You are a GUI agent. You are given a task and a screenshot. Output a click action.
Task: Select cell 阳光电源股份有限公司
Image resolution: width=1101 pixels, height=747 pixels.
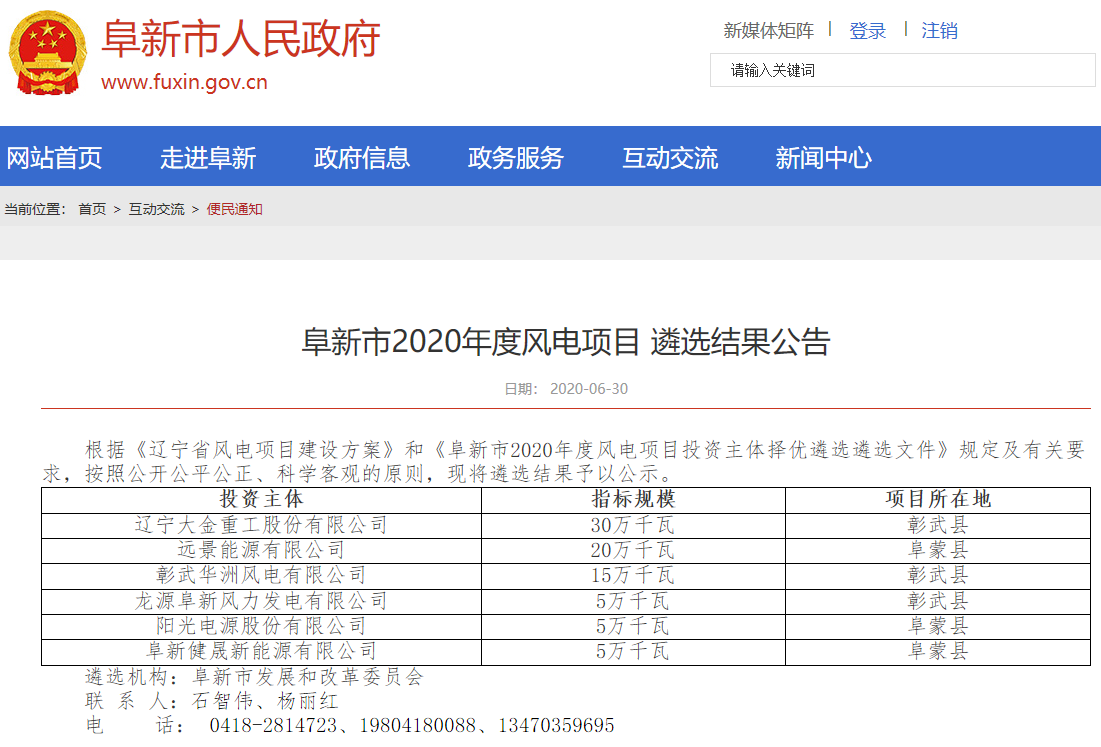click(261, 626)
